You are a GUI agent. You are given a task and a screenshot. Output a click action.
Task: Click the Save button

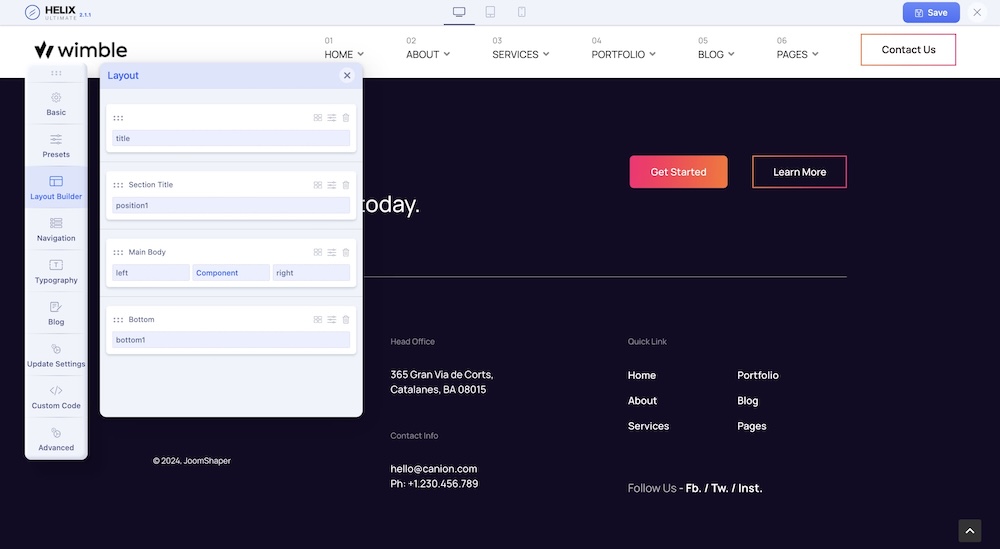(x=931, y=12)
